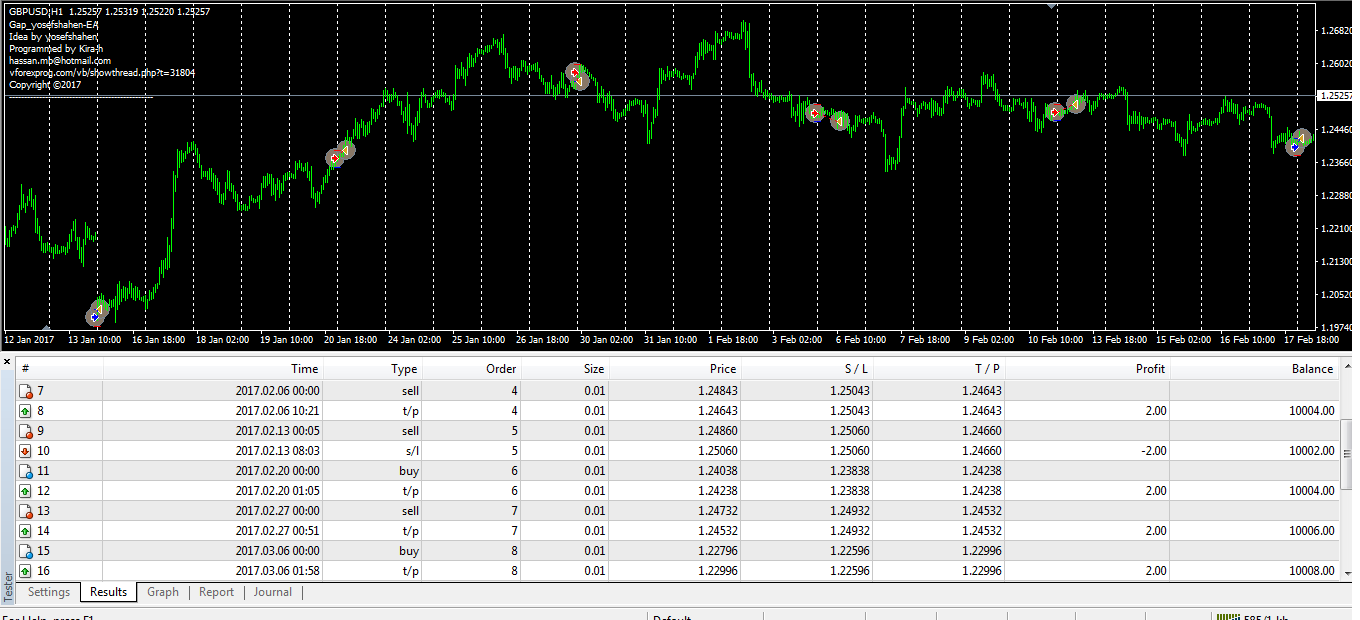This screenshot has width=1360, height=620.
Task: Click the 1.25257 current price label on price axis
Action: pos(1336,96)
